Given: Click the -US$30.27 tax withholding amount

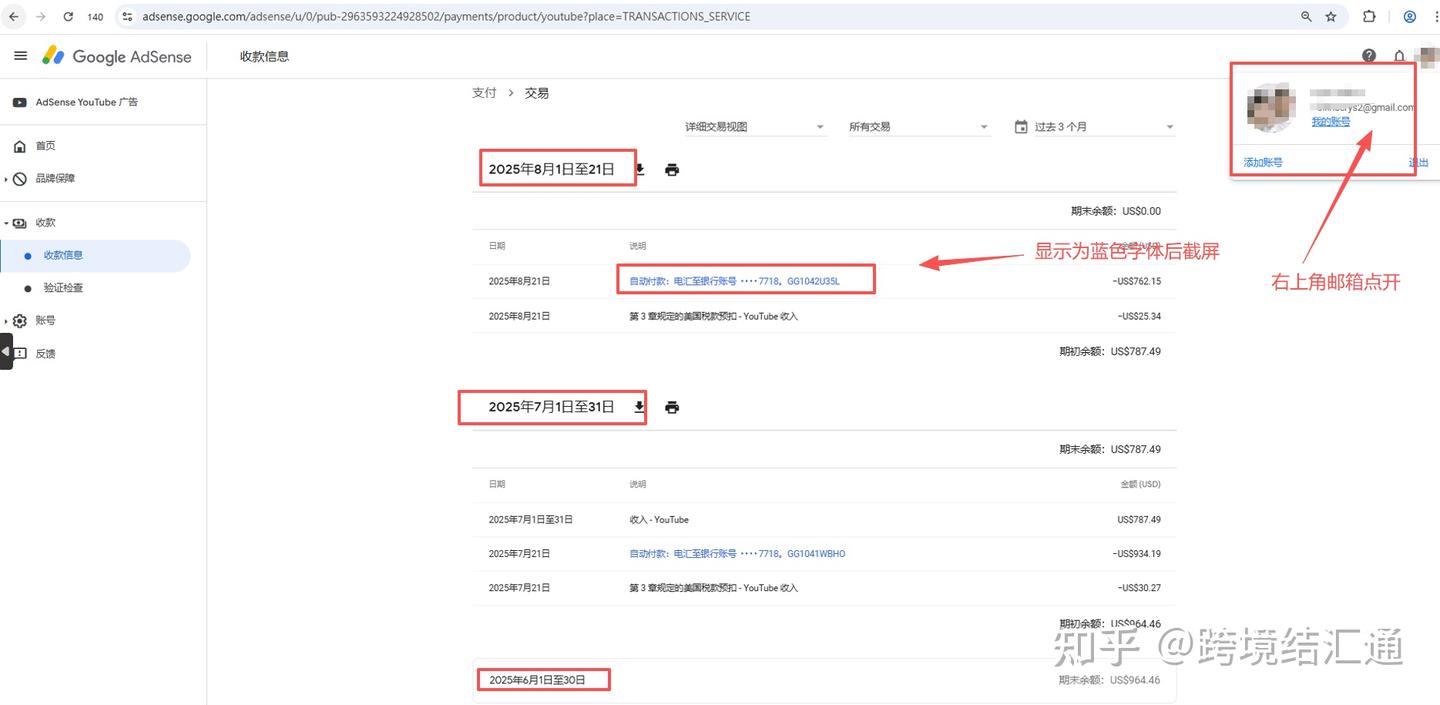Looking at the screenshot, I should [1141, 587].
